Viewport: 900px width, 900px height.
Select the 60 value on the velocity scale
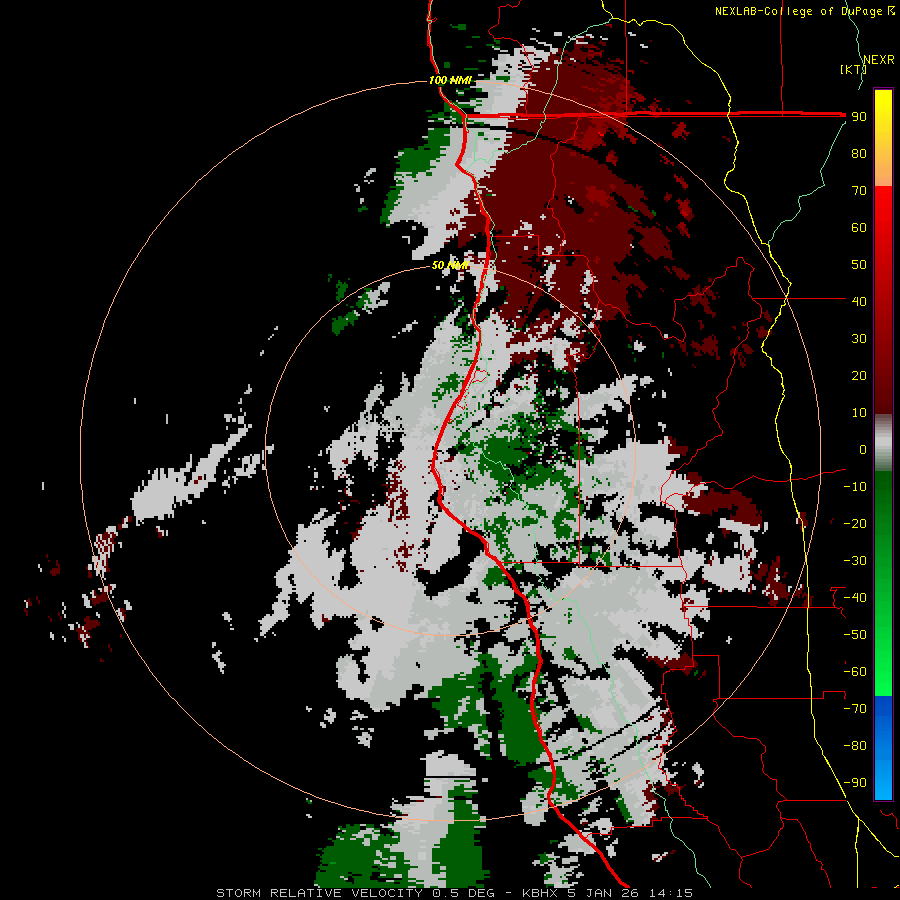[859, 227]
